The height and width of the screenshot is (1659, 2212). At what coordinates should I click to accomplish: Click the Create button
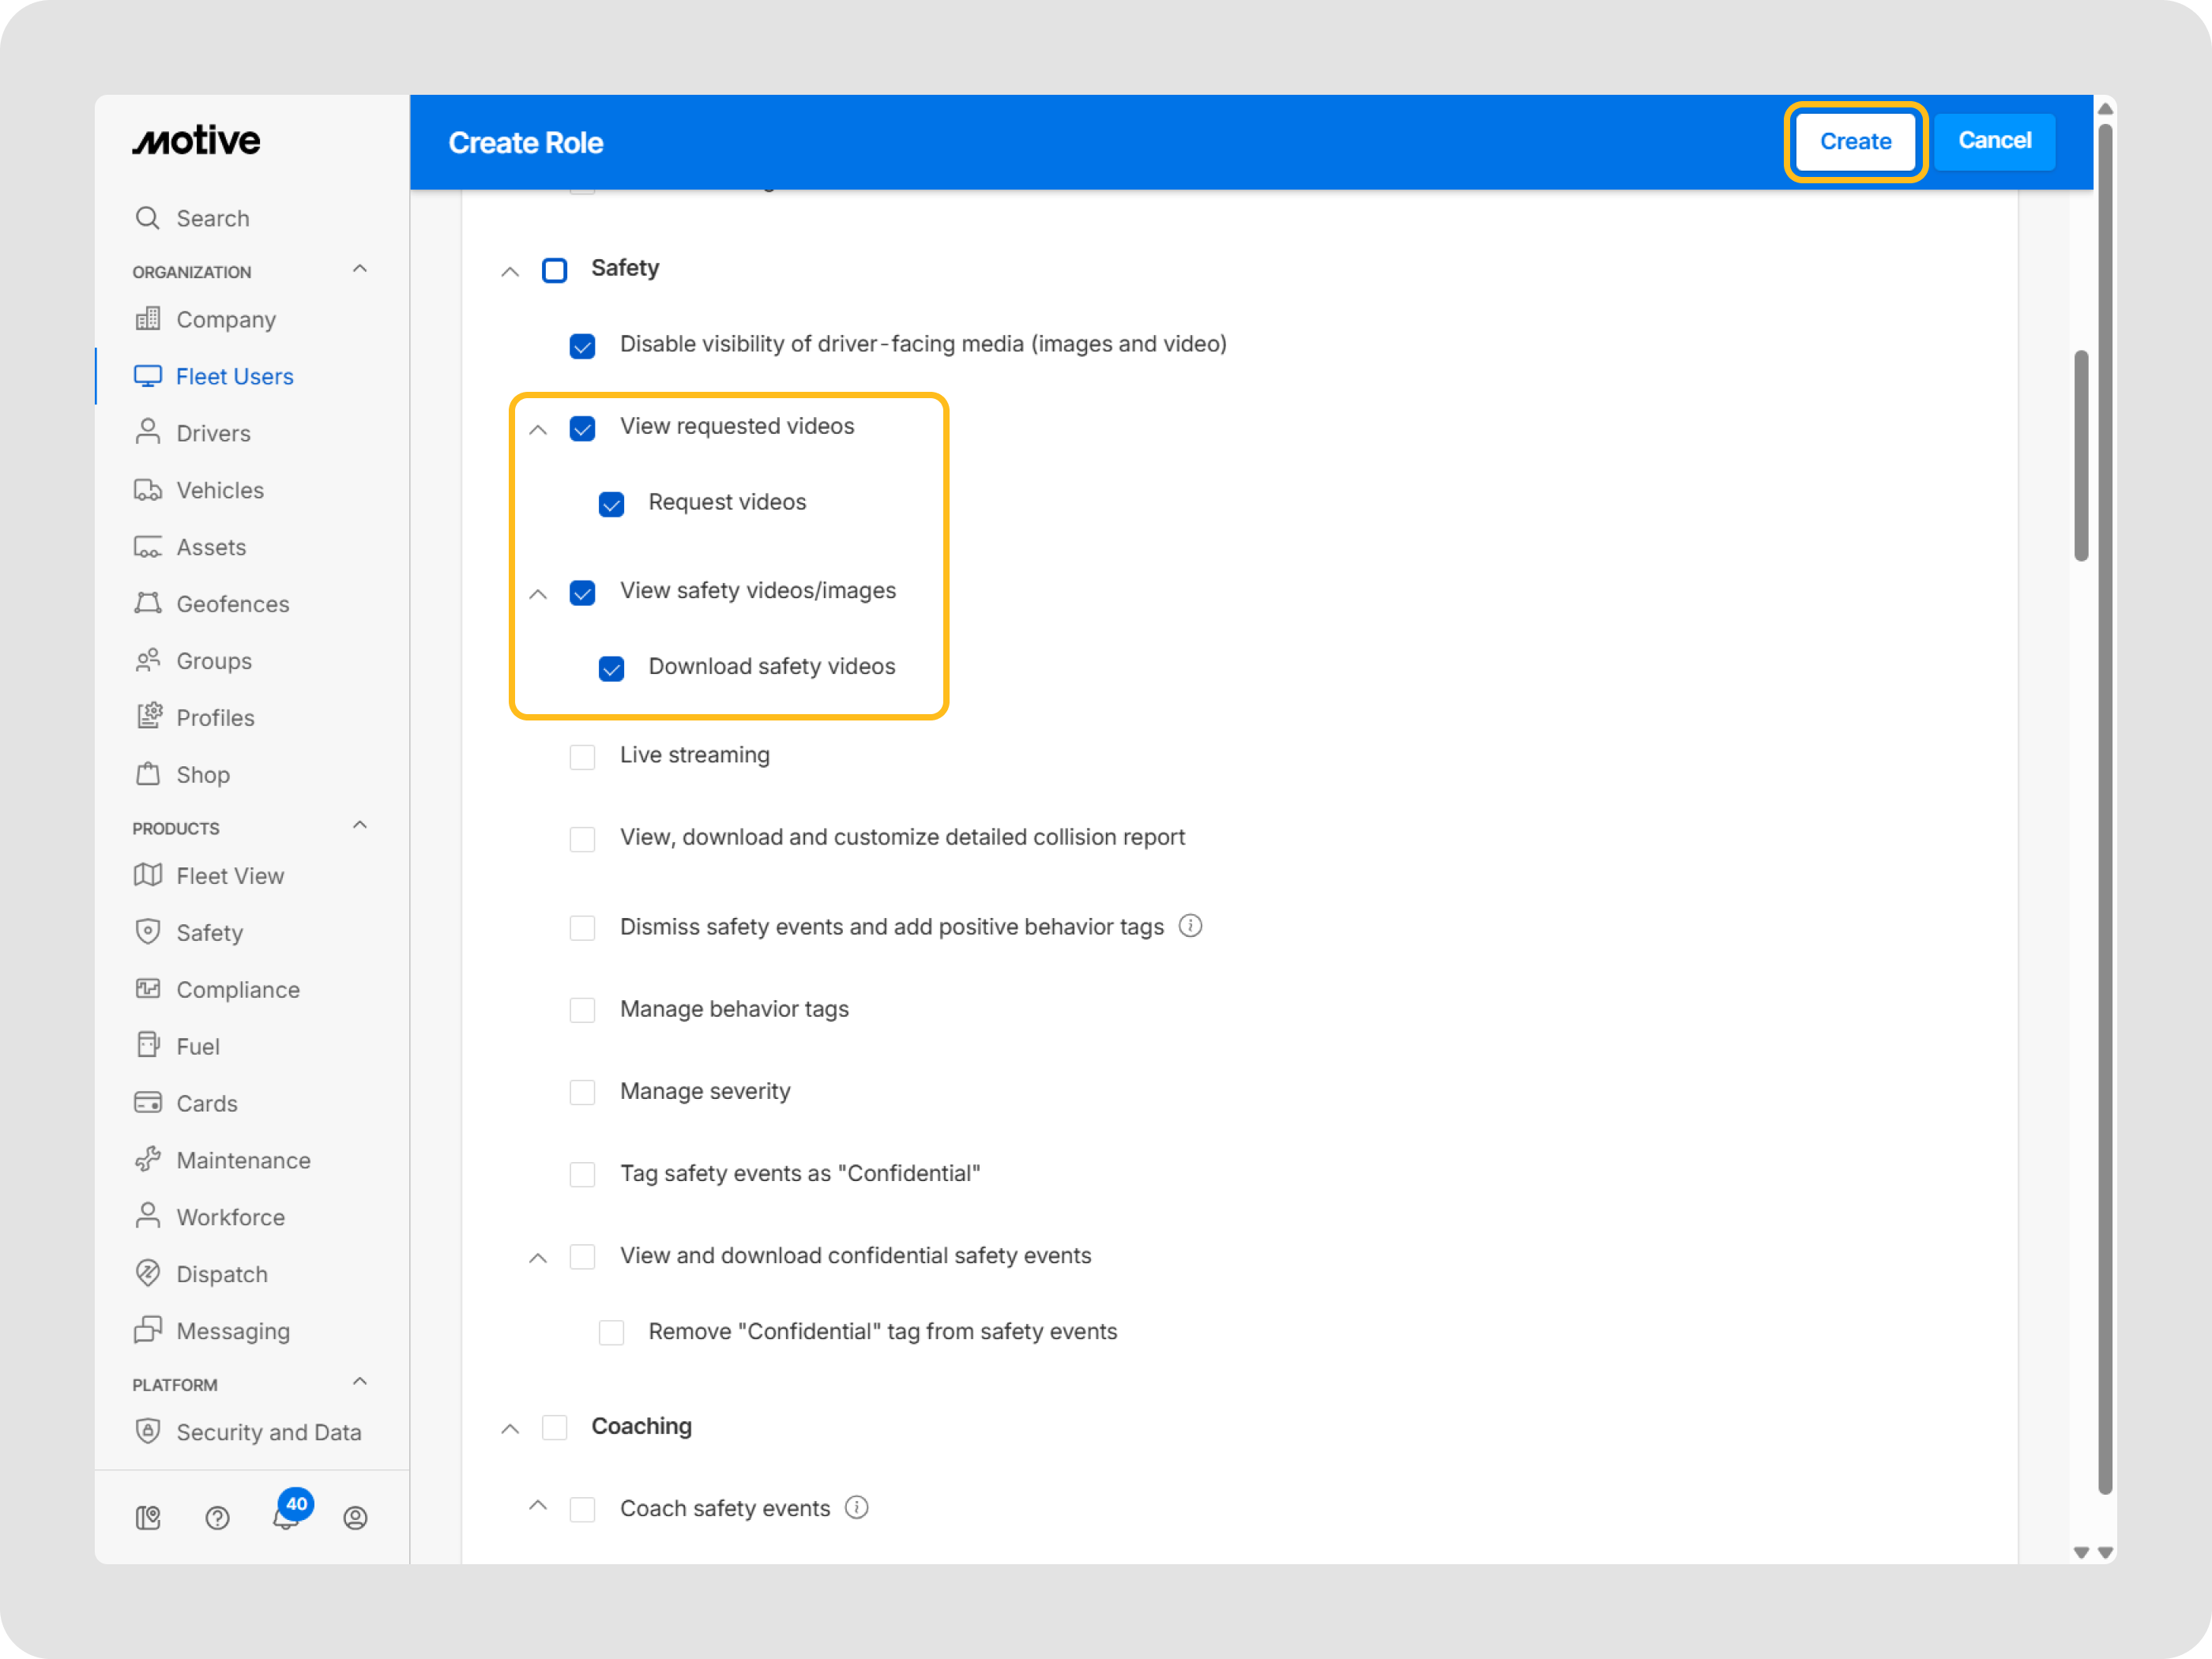click(1855, 141)
